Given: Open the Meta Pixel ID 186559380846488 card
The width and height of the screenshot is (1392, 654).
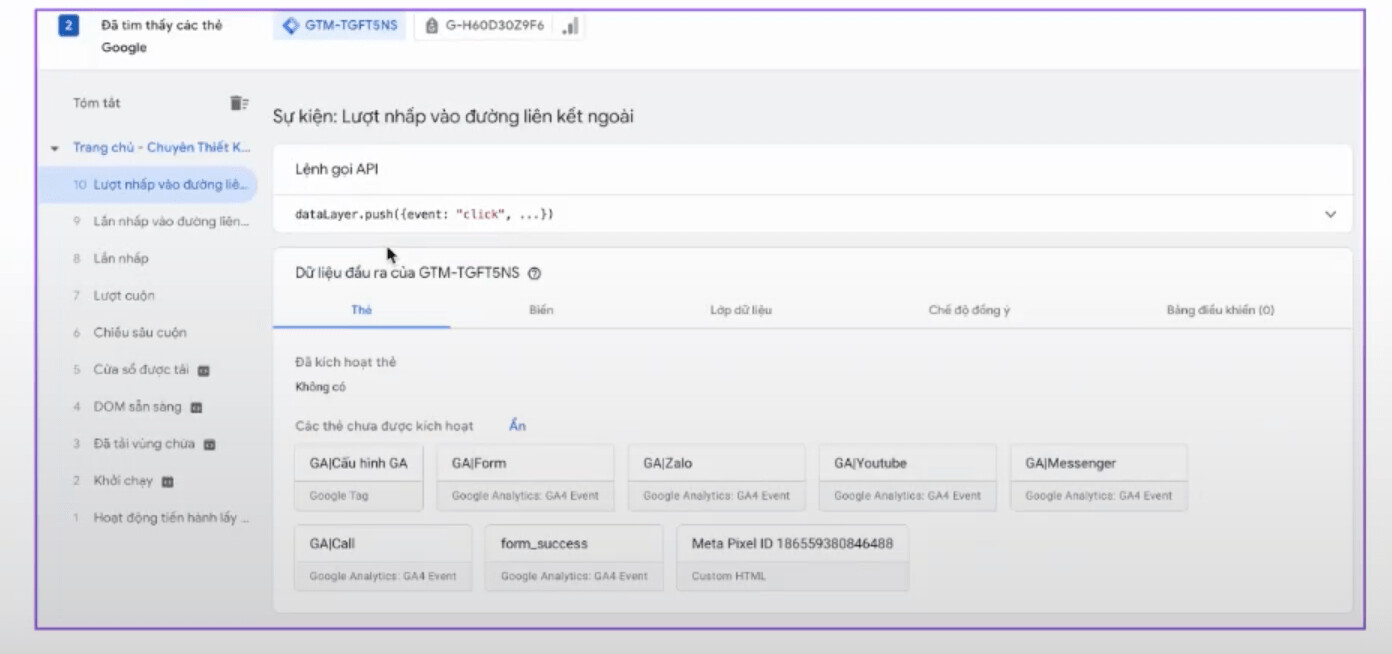Looking at the screenshot, I should coord(793,558).
